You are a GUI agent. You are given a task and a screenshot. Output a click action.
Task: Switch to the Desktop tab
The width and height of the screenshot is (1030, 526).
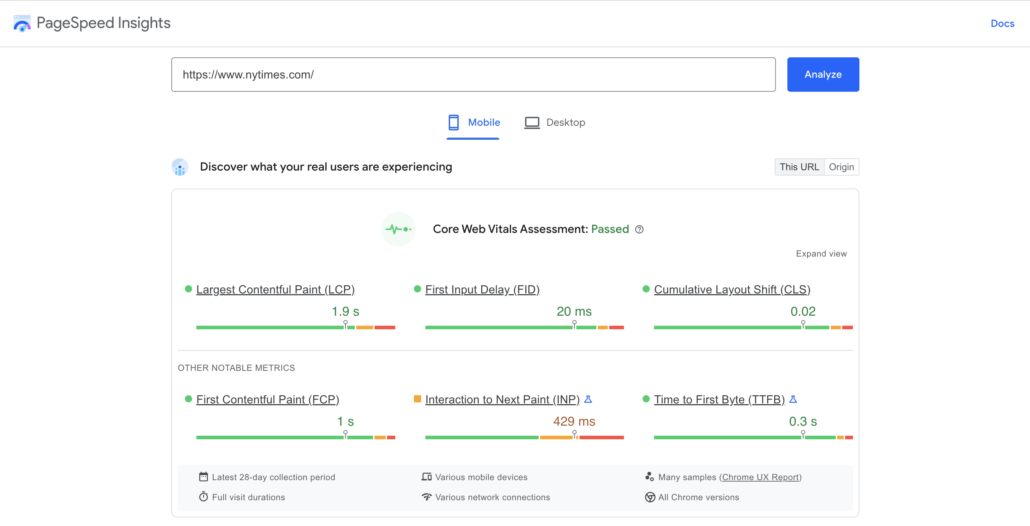tap(555, 123)
